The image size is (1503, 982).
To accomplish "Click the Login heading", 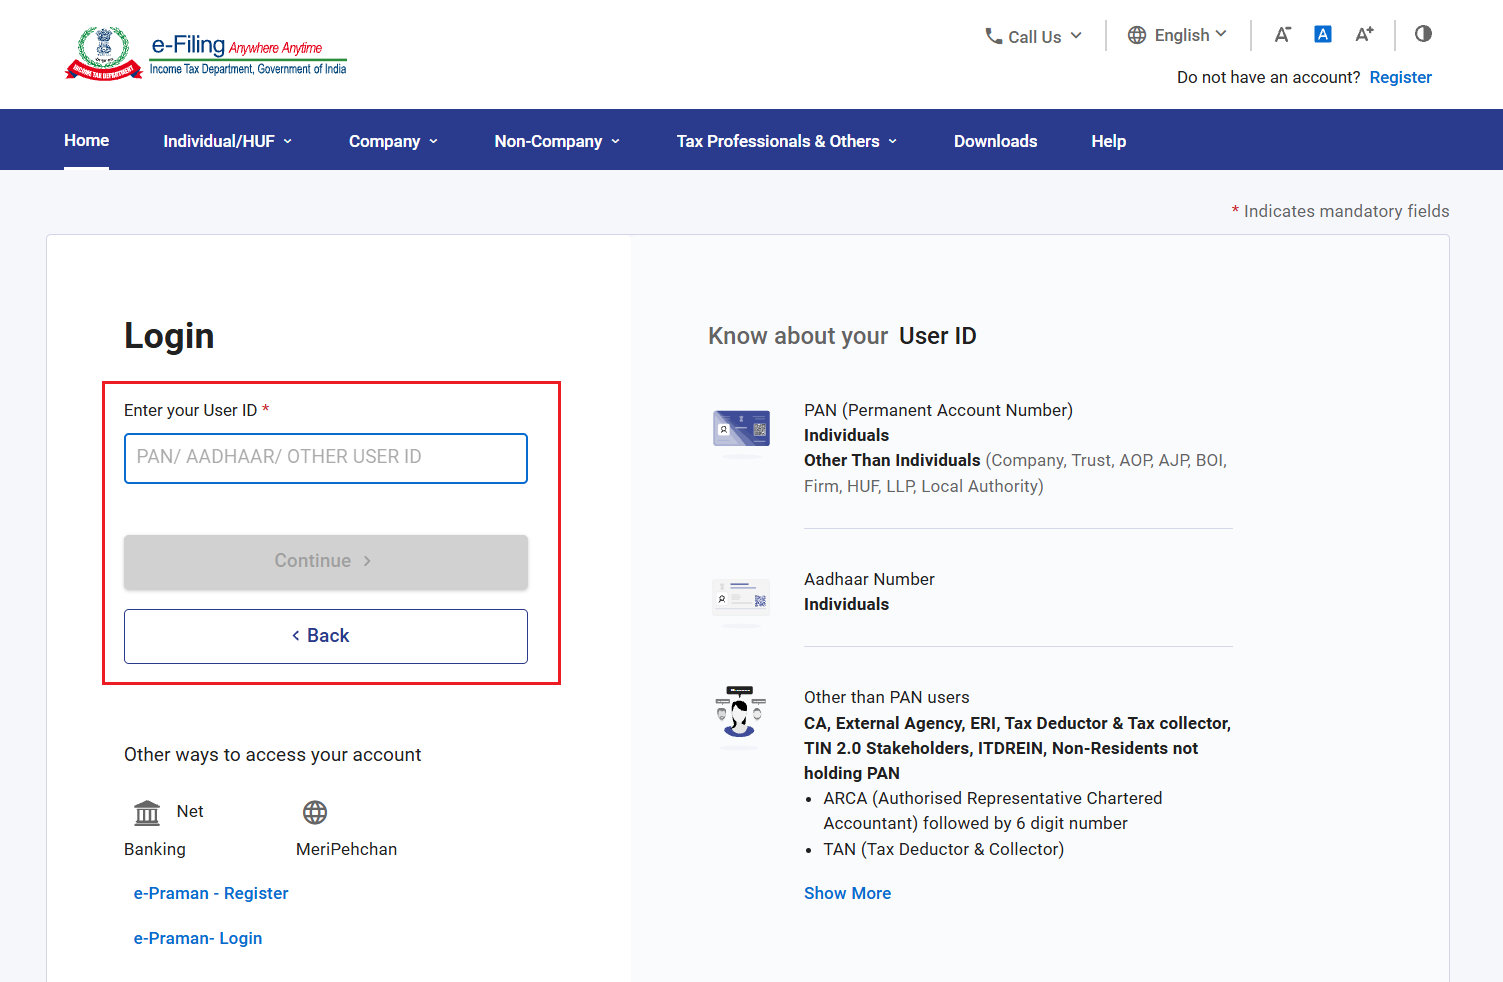I will tap(169, 336).
